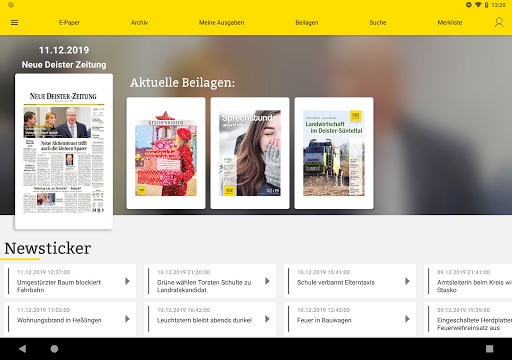Expand arrow for Wohnungsbrand in Heßlingen
This screenshot has height=360, width=512.
[127, 319]
